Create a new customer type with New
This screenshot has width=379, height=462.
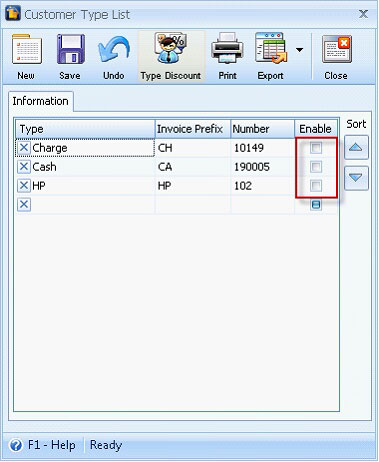(26, 57)
